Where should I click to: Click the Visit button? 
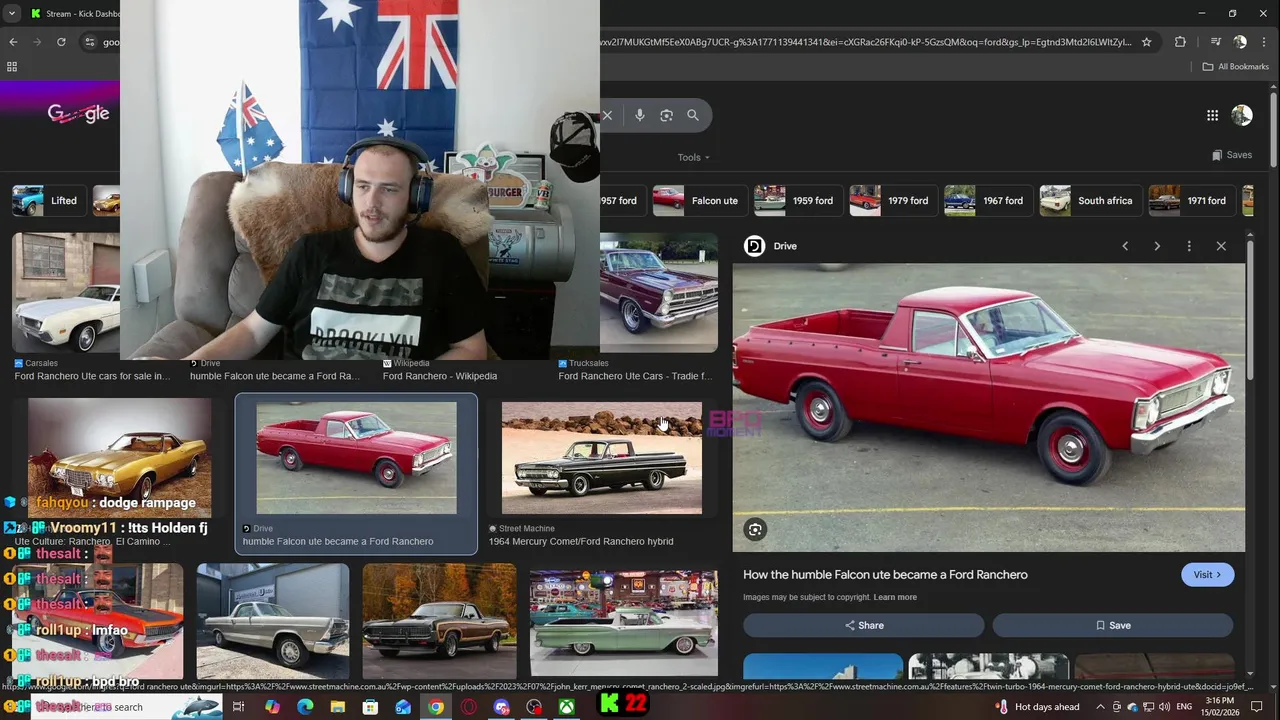[1207, 575]
